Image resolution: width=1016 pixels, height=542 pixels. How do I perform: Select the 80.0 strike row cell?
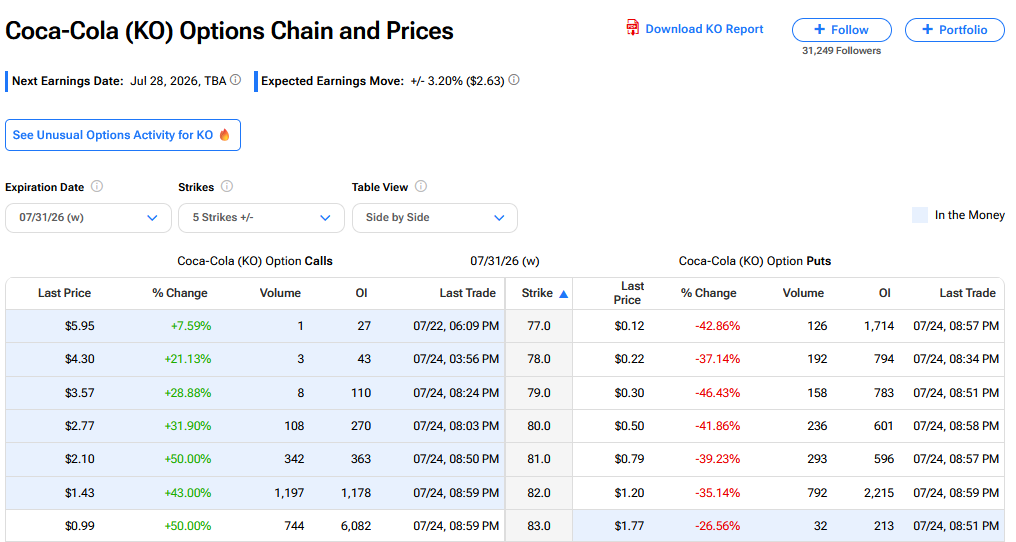(x=538, y=426)
